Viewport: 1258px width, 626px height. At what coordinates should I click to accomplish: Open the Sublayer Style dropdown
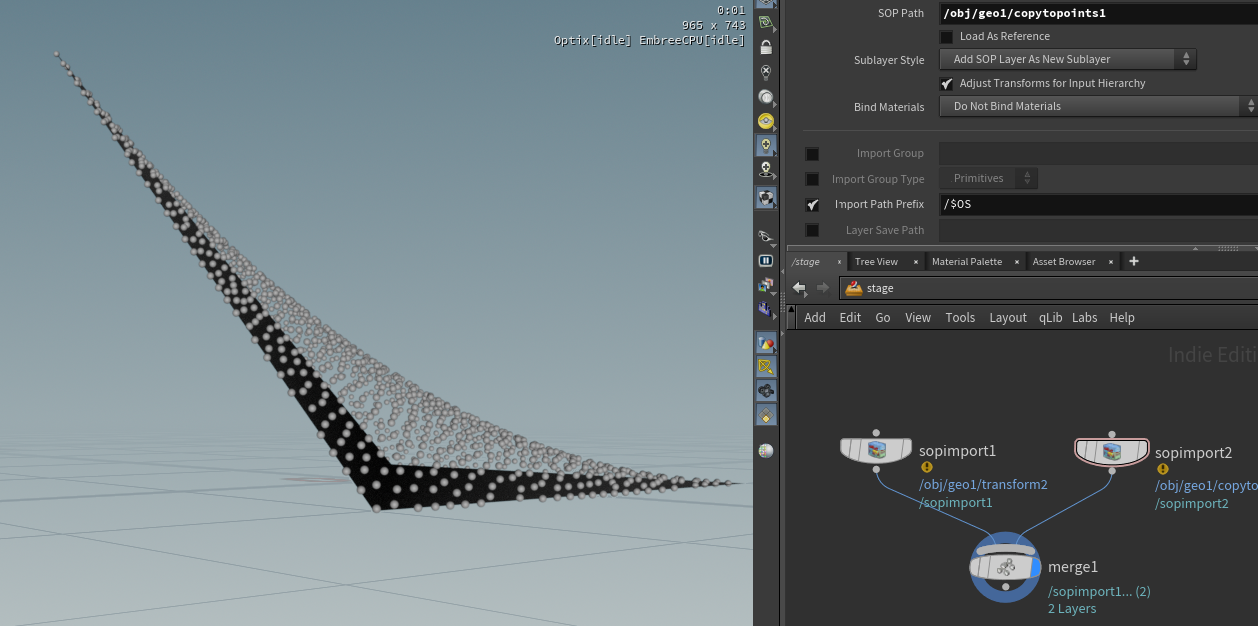click(x=1067, y=60)
